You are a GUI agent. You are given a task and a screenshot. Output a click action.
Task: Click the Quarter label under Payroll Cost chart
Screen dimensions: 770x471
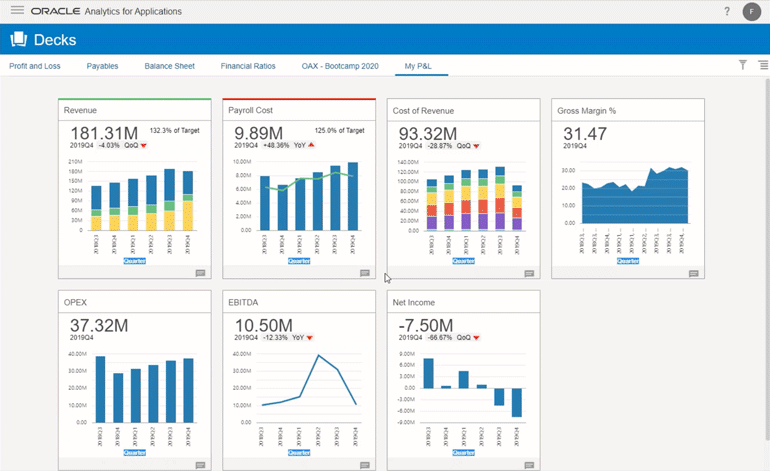pyautogui.click(x=299, y=261)
